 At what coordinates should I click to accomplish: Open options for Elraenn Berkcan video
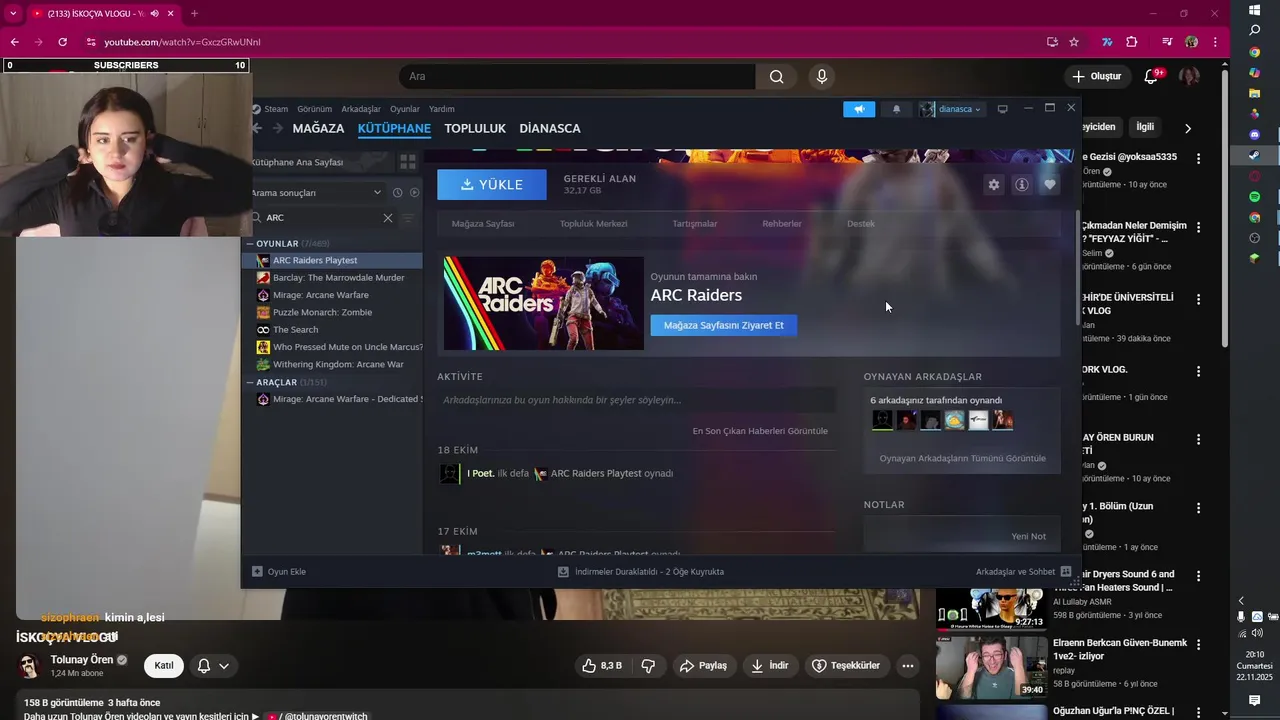click(1198, 644)
